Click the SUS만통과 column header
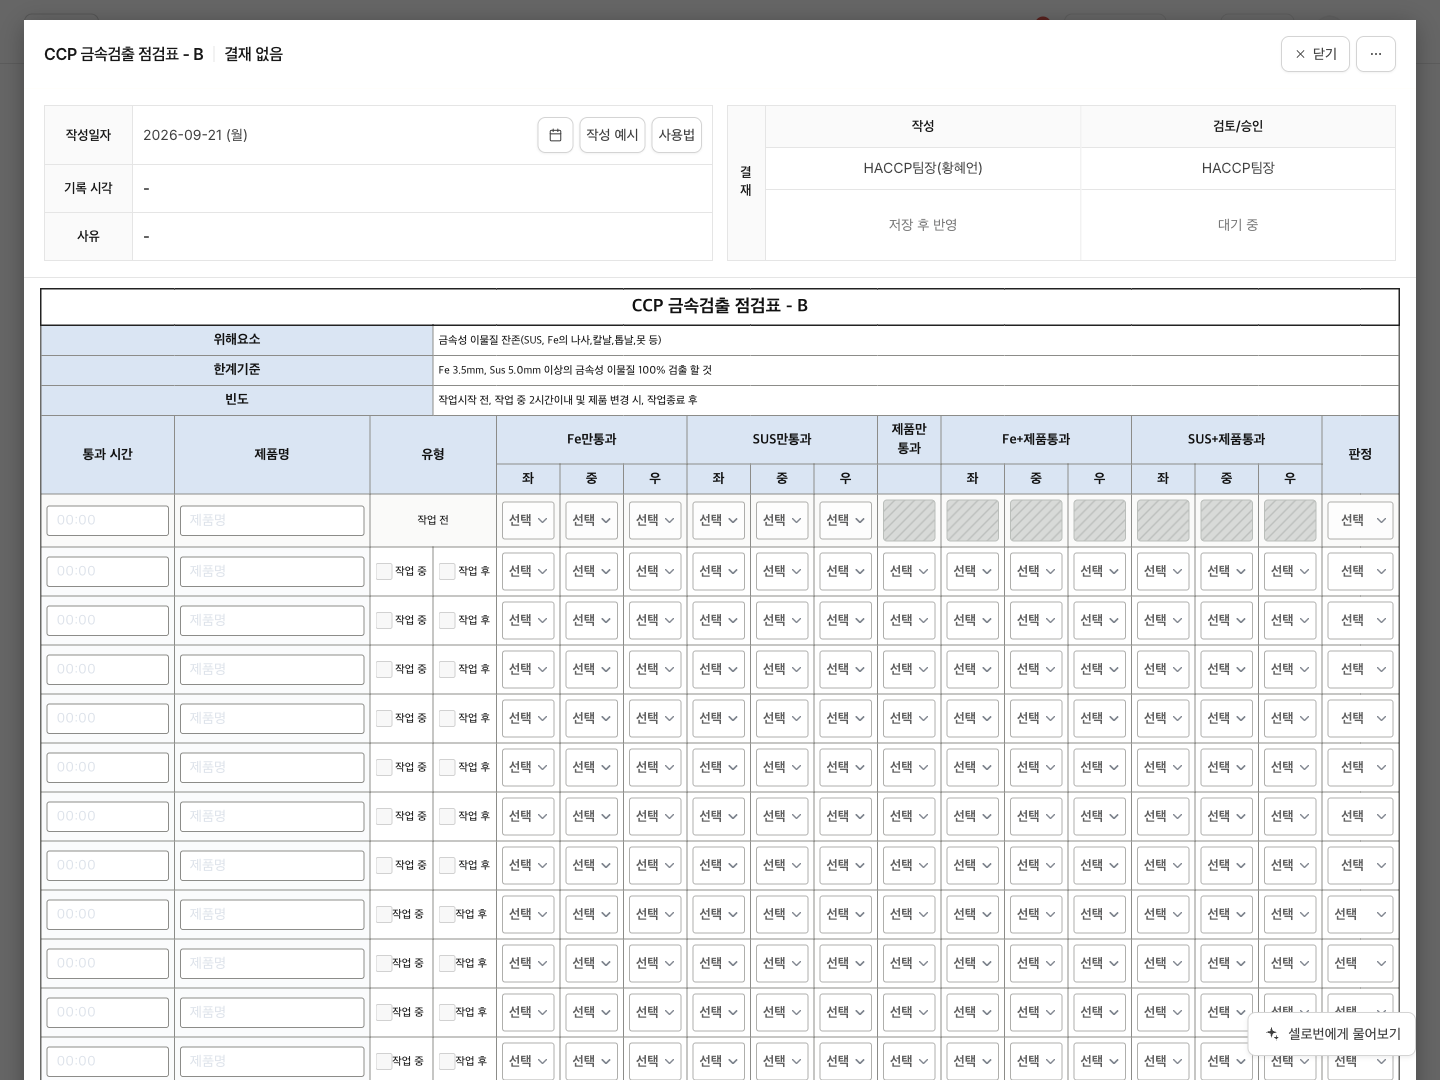Image resolution: width=1440 pixels, height=1080 pixels. pos(782,439)
